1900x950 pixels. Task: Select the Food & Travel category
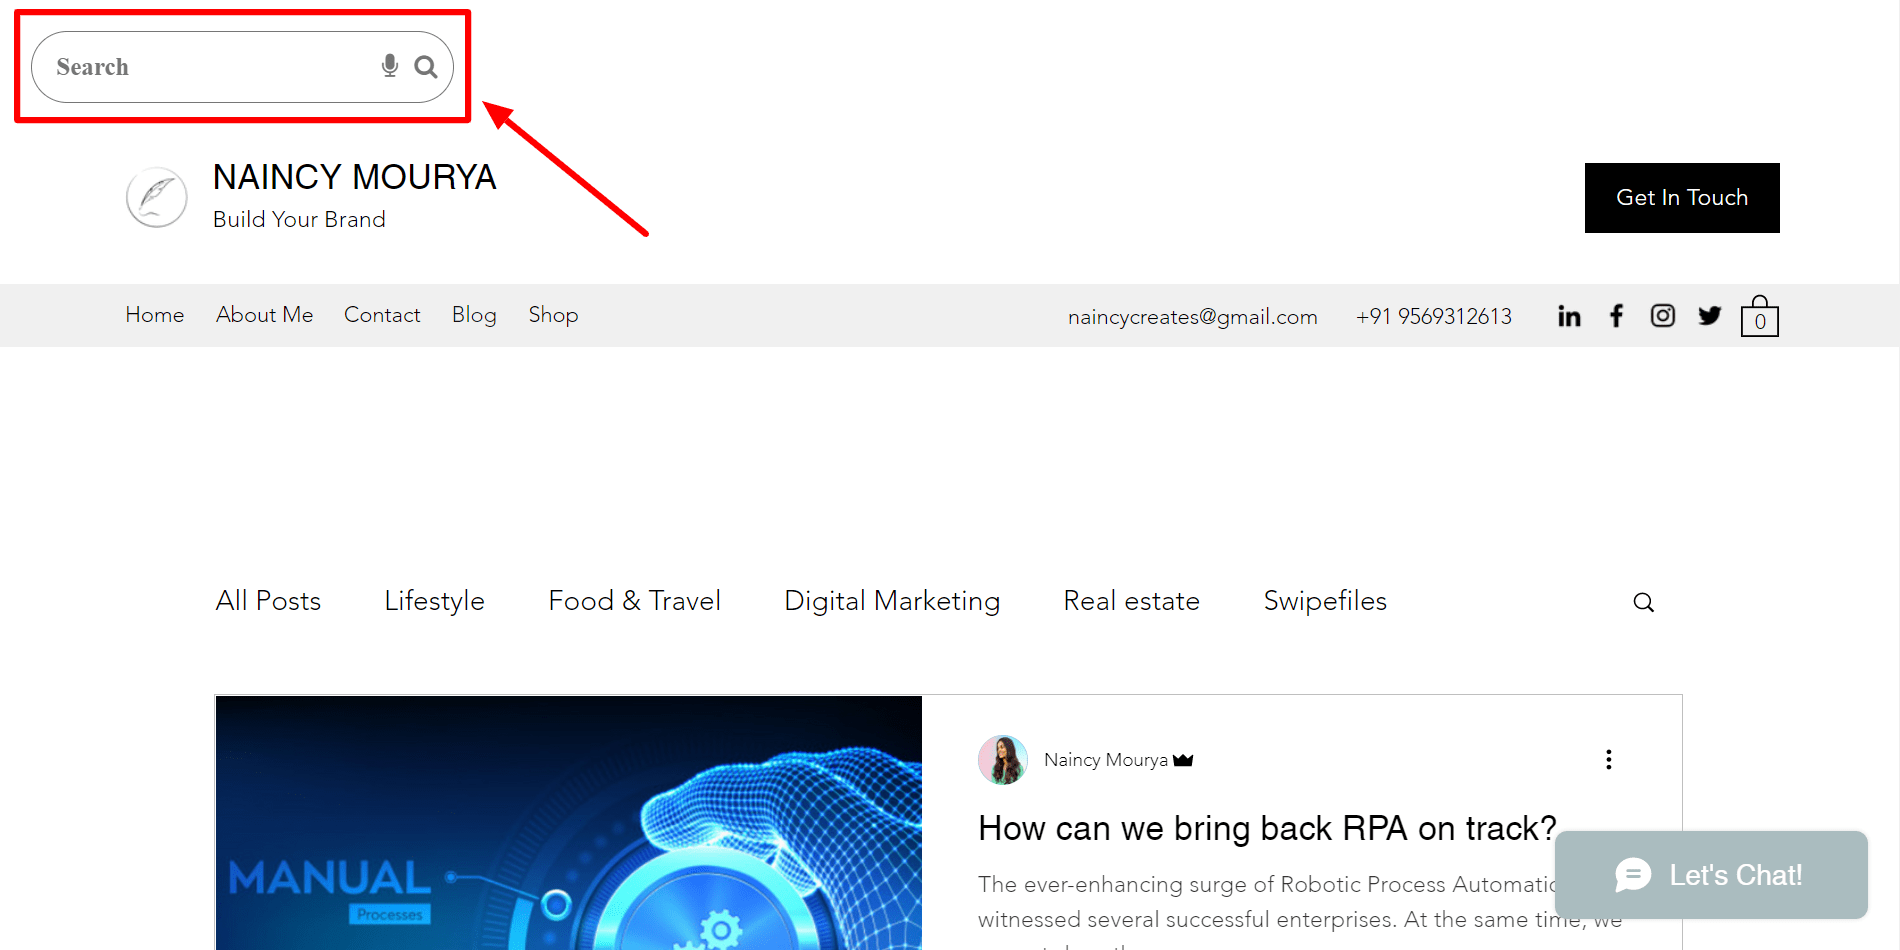pyautogui.click(x=634, y=601)
